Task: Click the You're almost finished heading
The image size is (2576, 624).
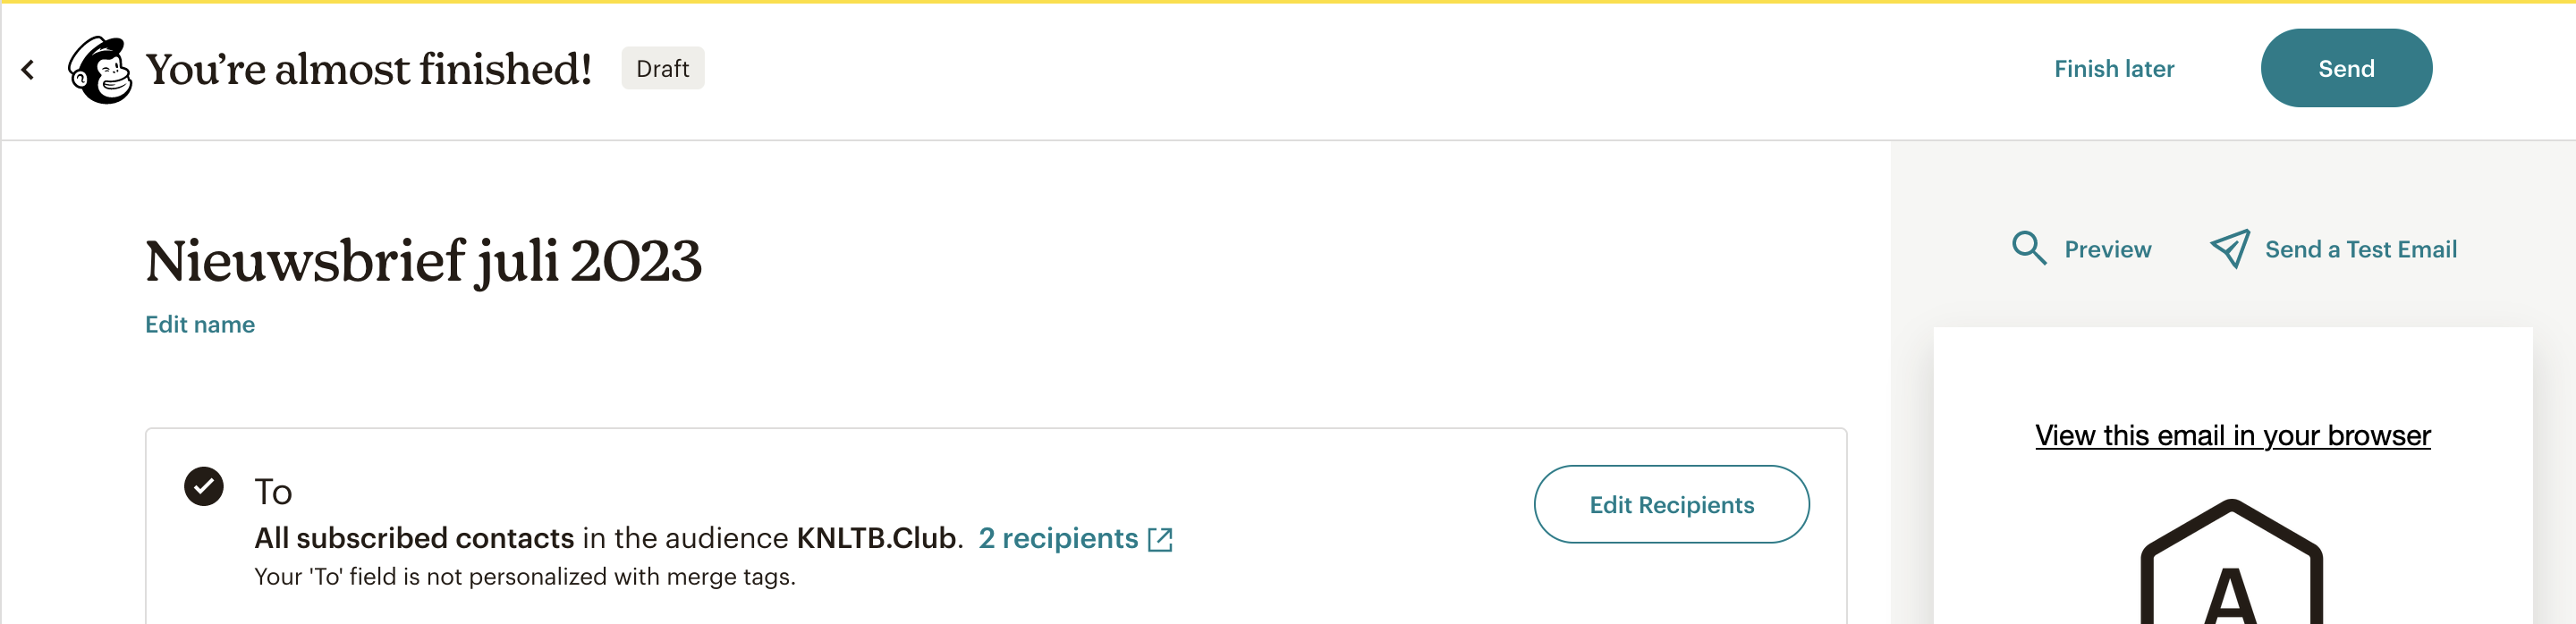Action: coord(369,69)
